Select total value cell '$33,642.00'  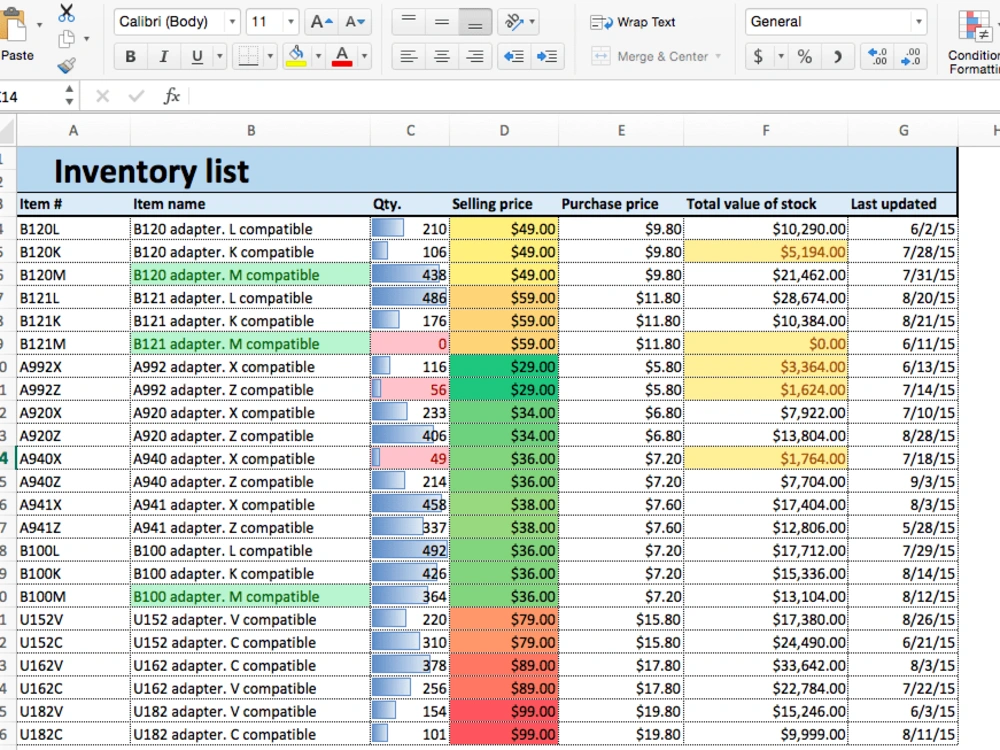(x=765, y=665)
